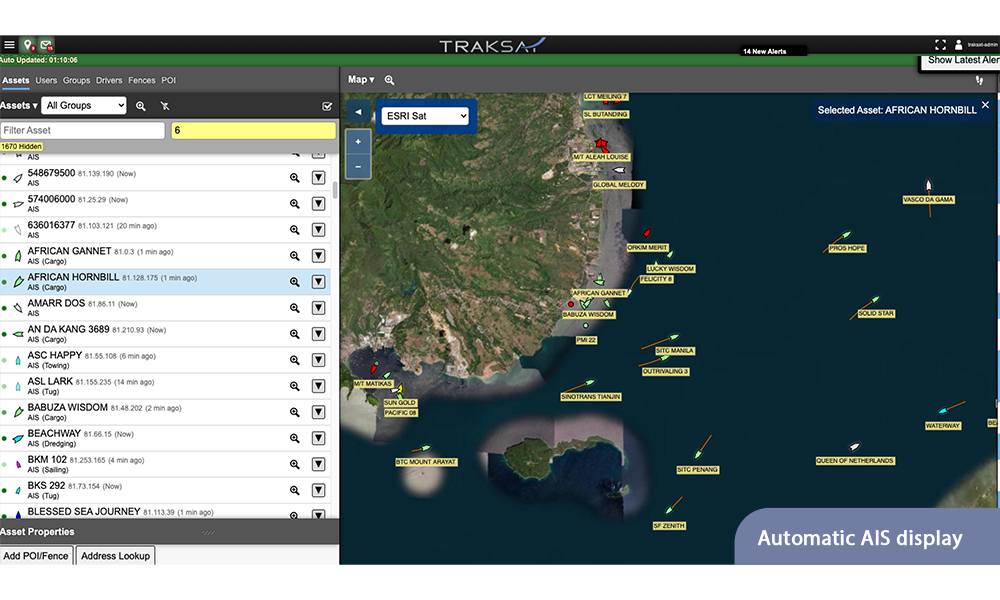The height and width of the screenshot is (600, 1000).
Task: Click the fullscreen icon in top bar
Action: tap(940, 45)
